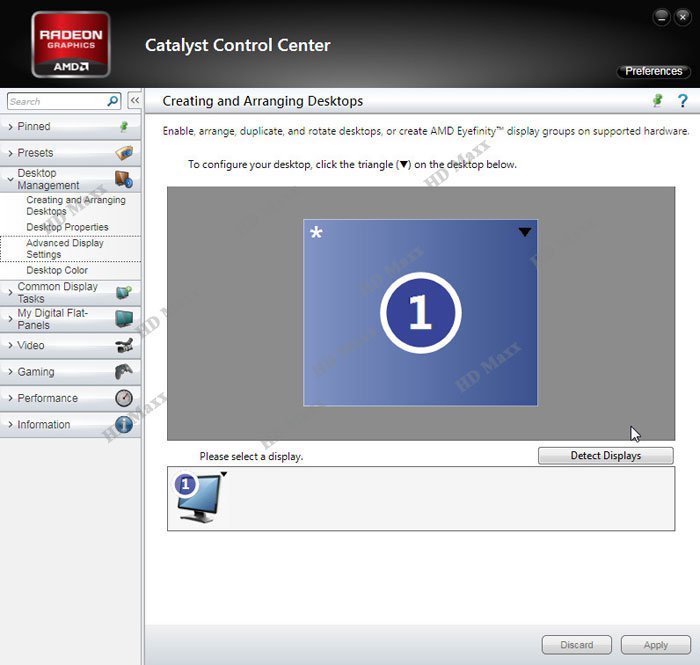
Task: Expand the Pinned section
Action: click(x=71, y=127)
